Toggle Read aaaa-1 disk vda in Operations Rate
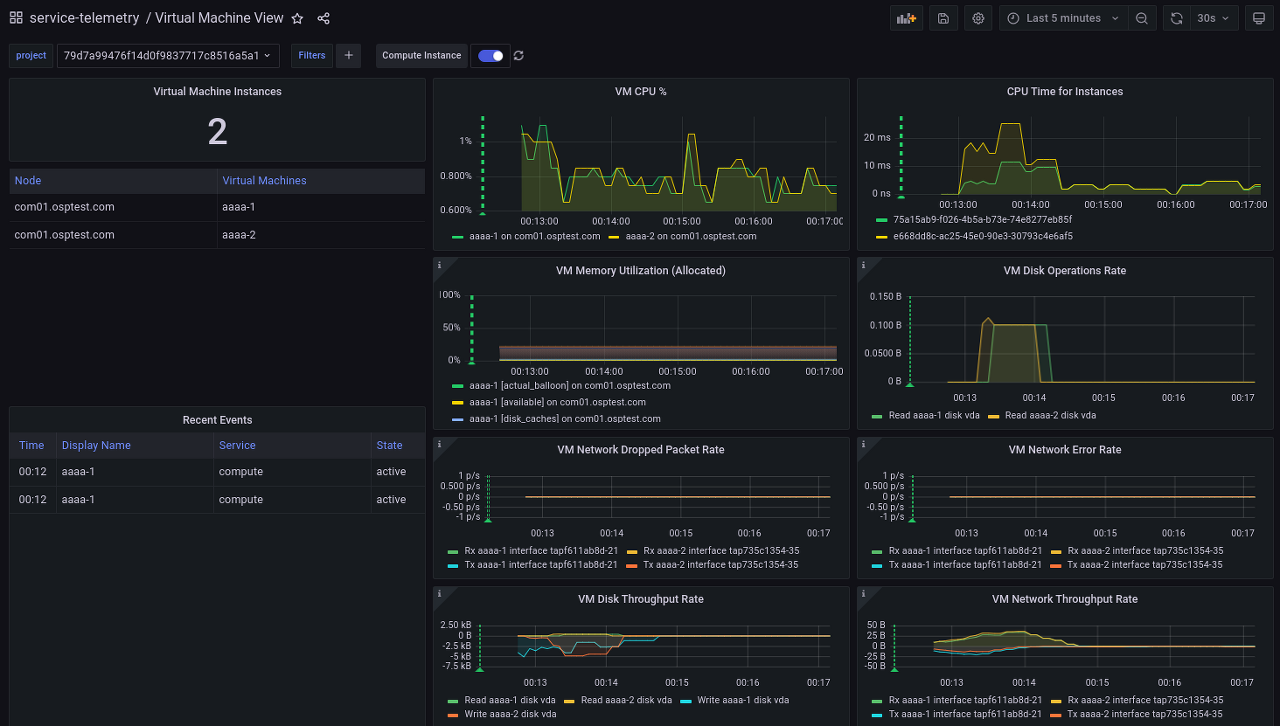Image resolution: width=1280 pixels, height=726 pixels. tap(934, 415)
